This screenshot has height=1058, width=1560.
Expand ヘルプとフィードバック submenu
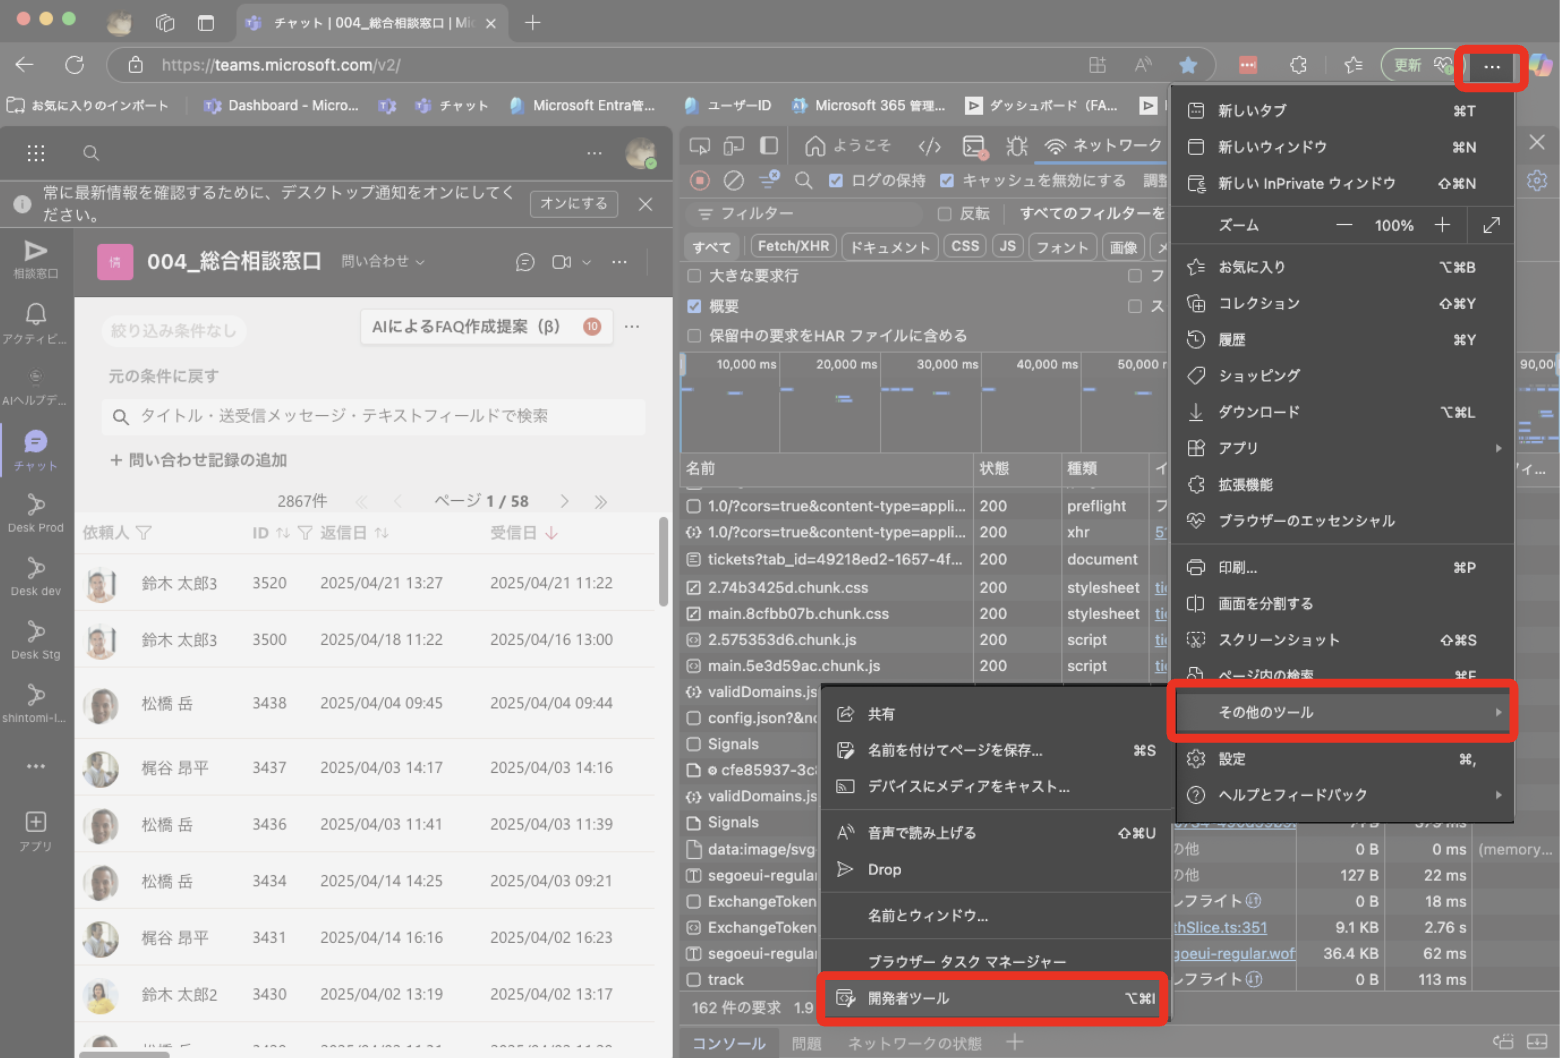1343,795
